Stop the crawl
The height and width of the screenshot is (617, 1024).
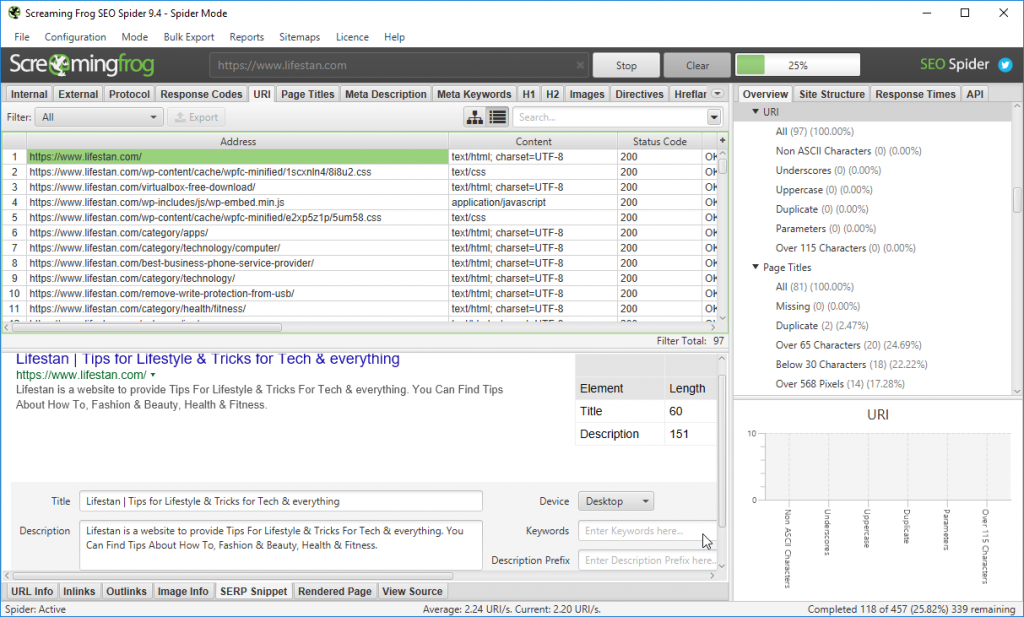(x=626, y=65)
